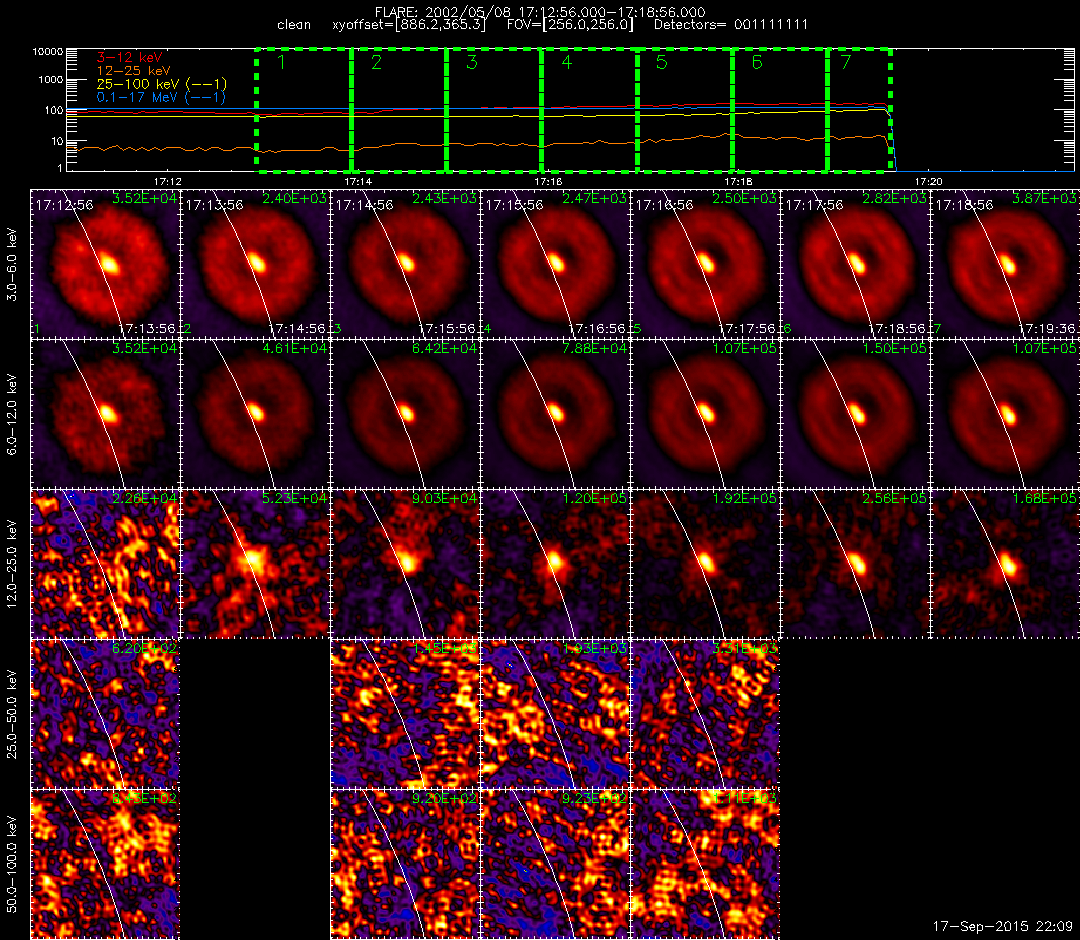Click the '6.0-12.0 keV' row label
The height and width of the screenshot is (940, 1080).
pos(12,415)
